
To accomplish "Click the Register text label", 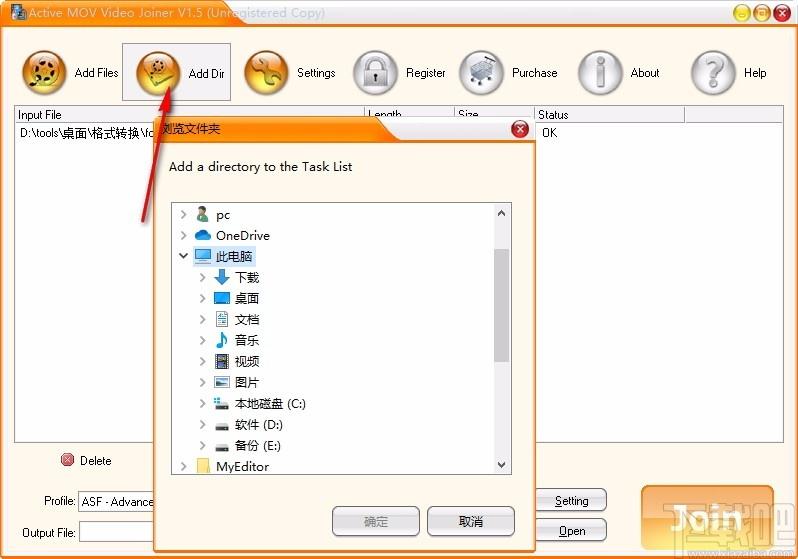I will pos(425,73).
